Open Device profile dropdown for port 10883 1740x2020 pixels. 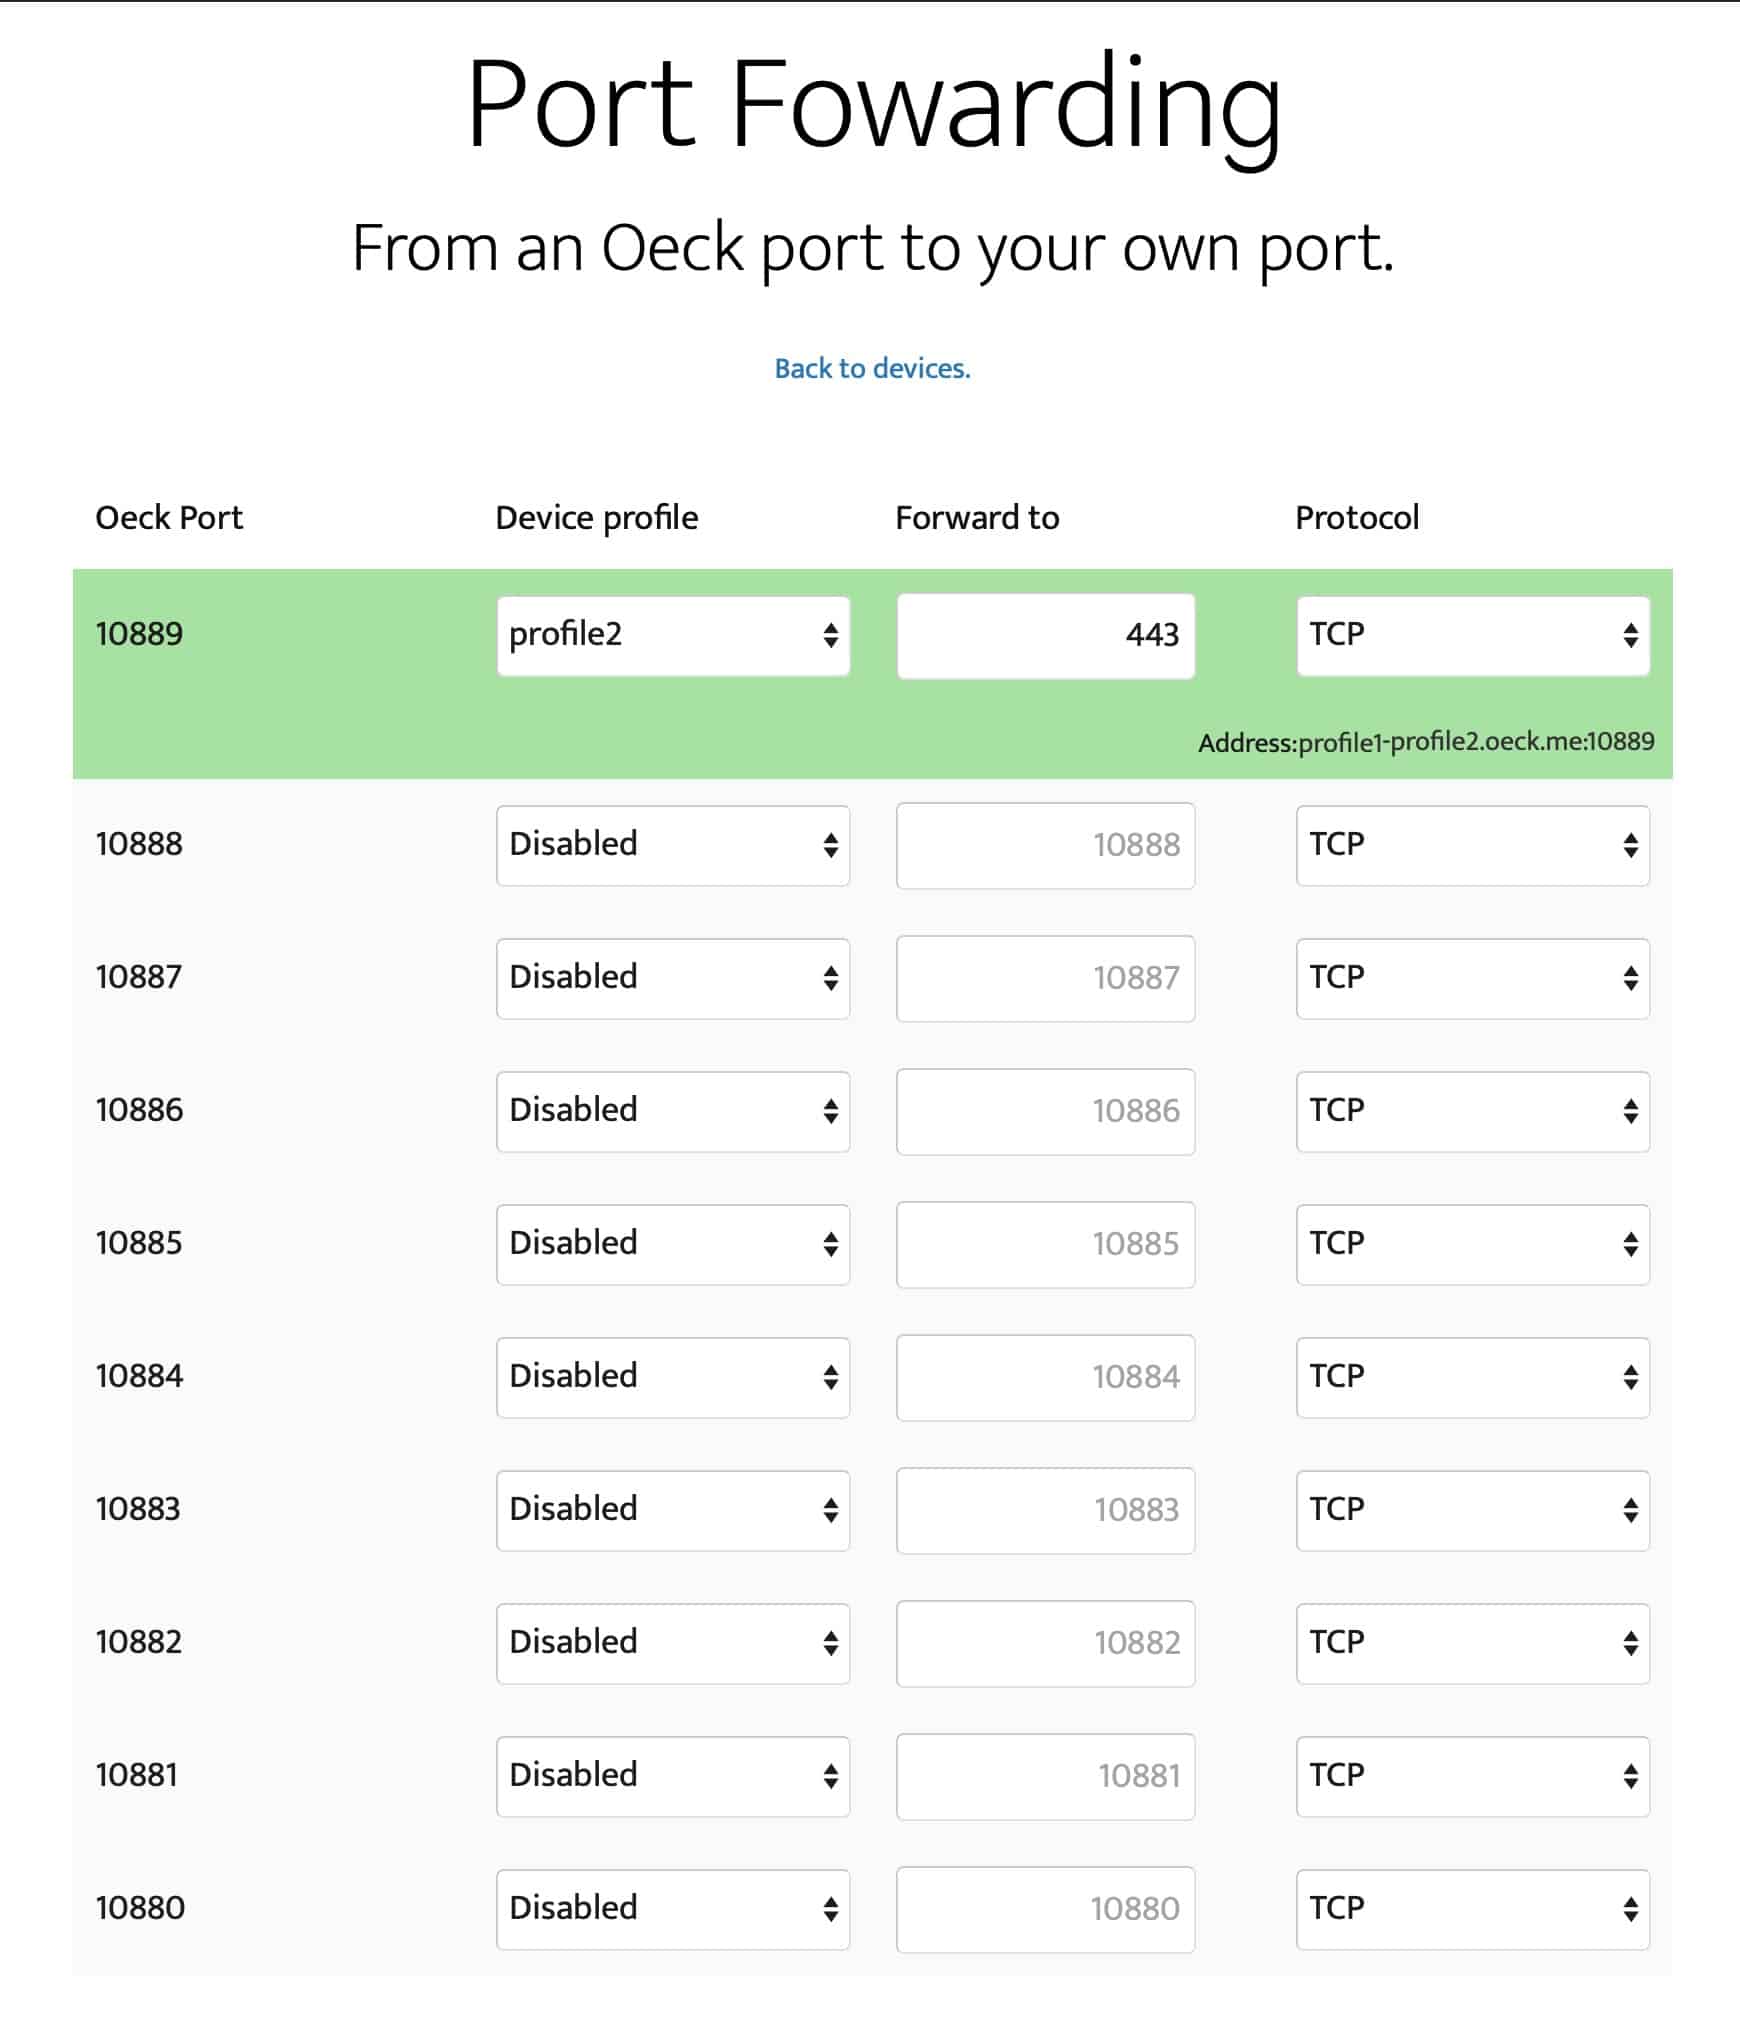(x=673, y=1510)
